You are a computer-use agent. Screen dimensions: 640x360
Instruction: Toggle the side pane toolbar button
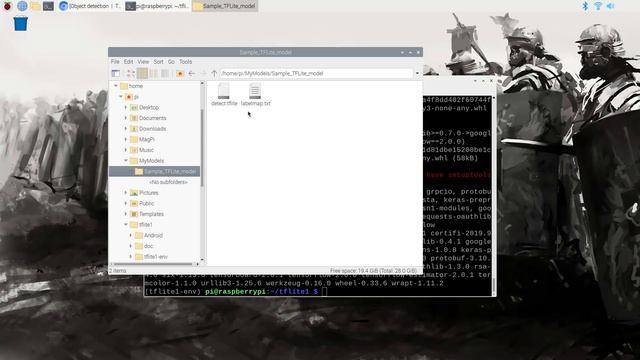click(116, 73)
